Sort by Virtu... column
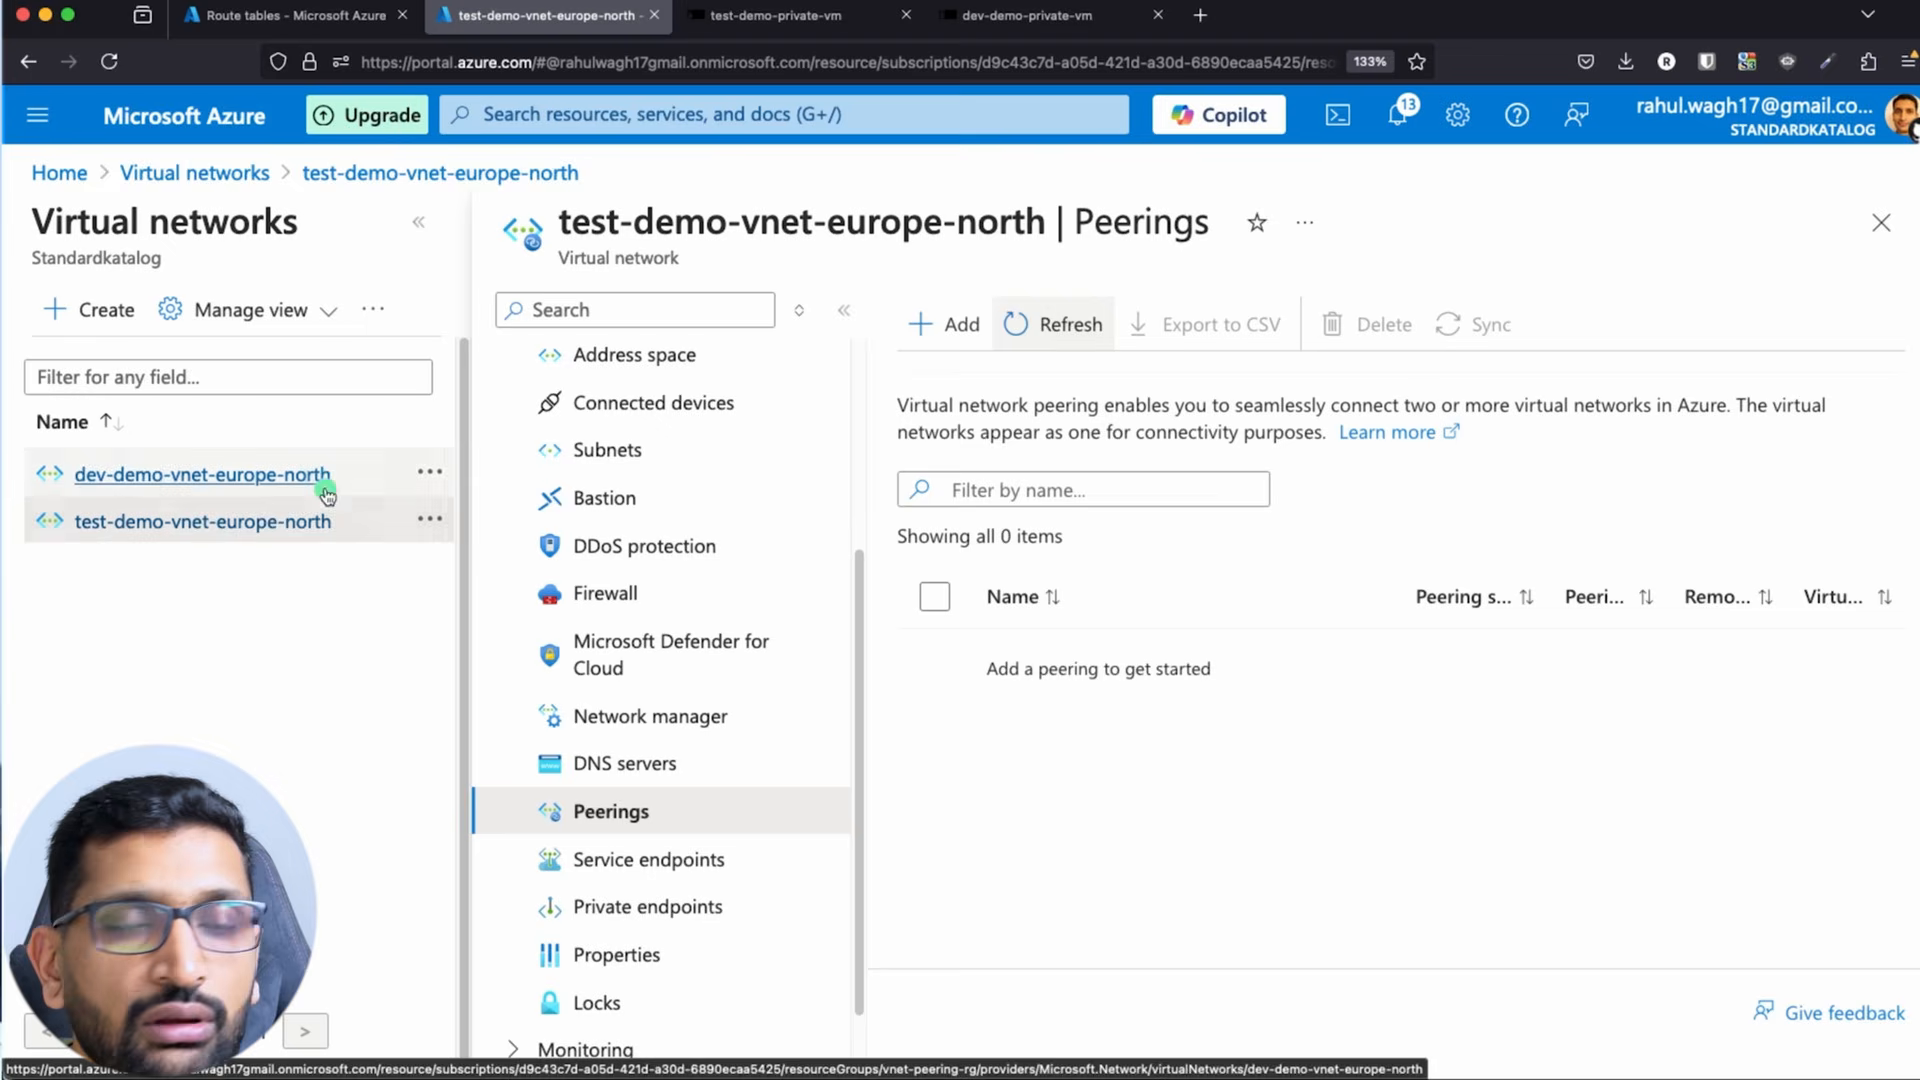 click(x=1847, y=597)
